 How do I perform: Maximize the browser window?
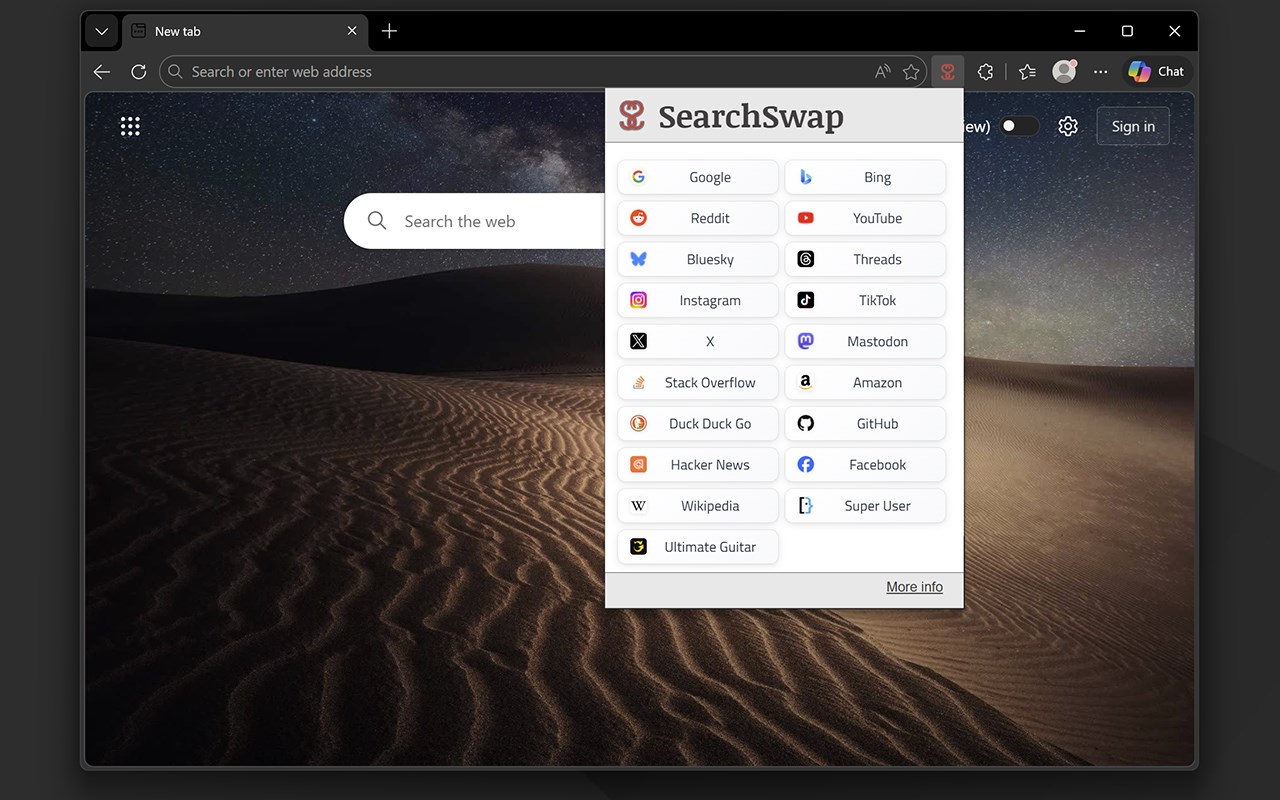click(x=1127, y=31)
